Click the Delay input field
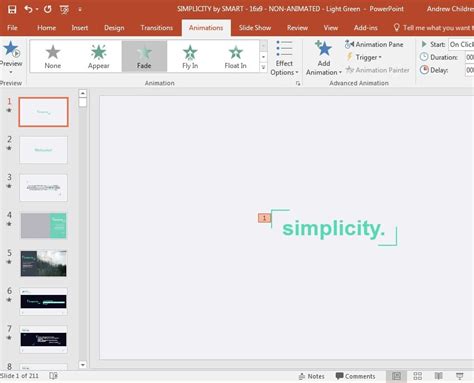Image resolution: width=474 pixels, height=383 pixels. pyautogui.click(x=470, y=70)
